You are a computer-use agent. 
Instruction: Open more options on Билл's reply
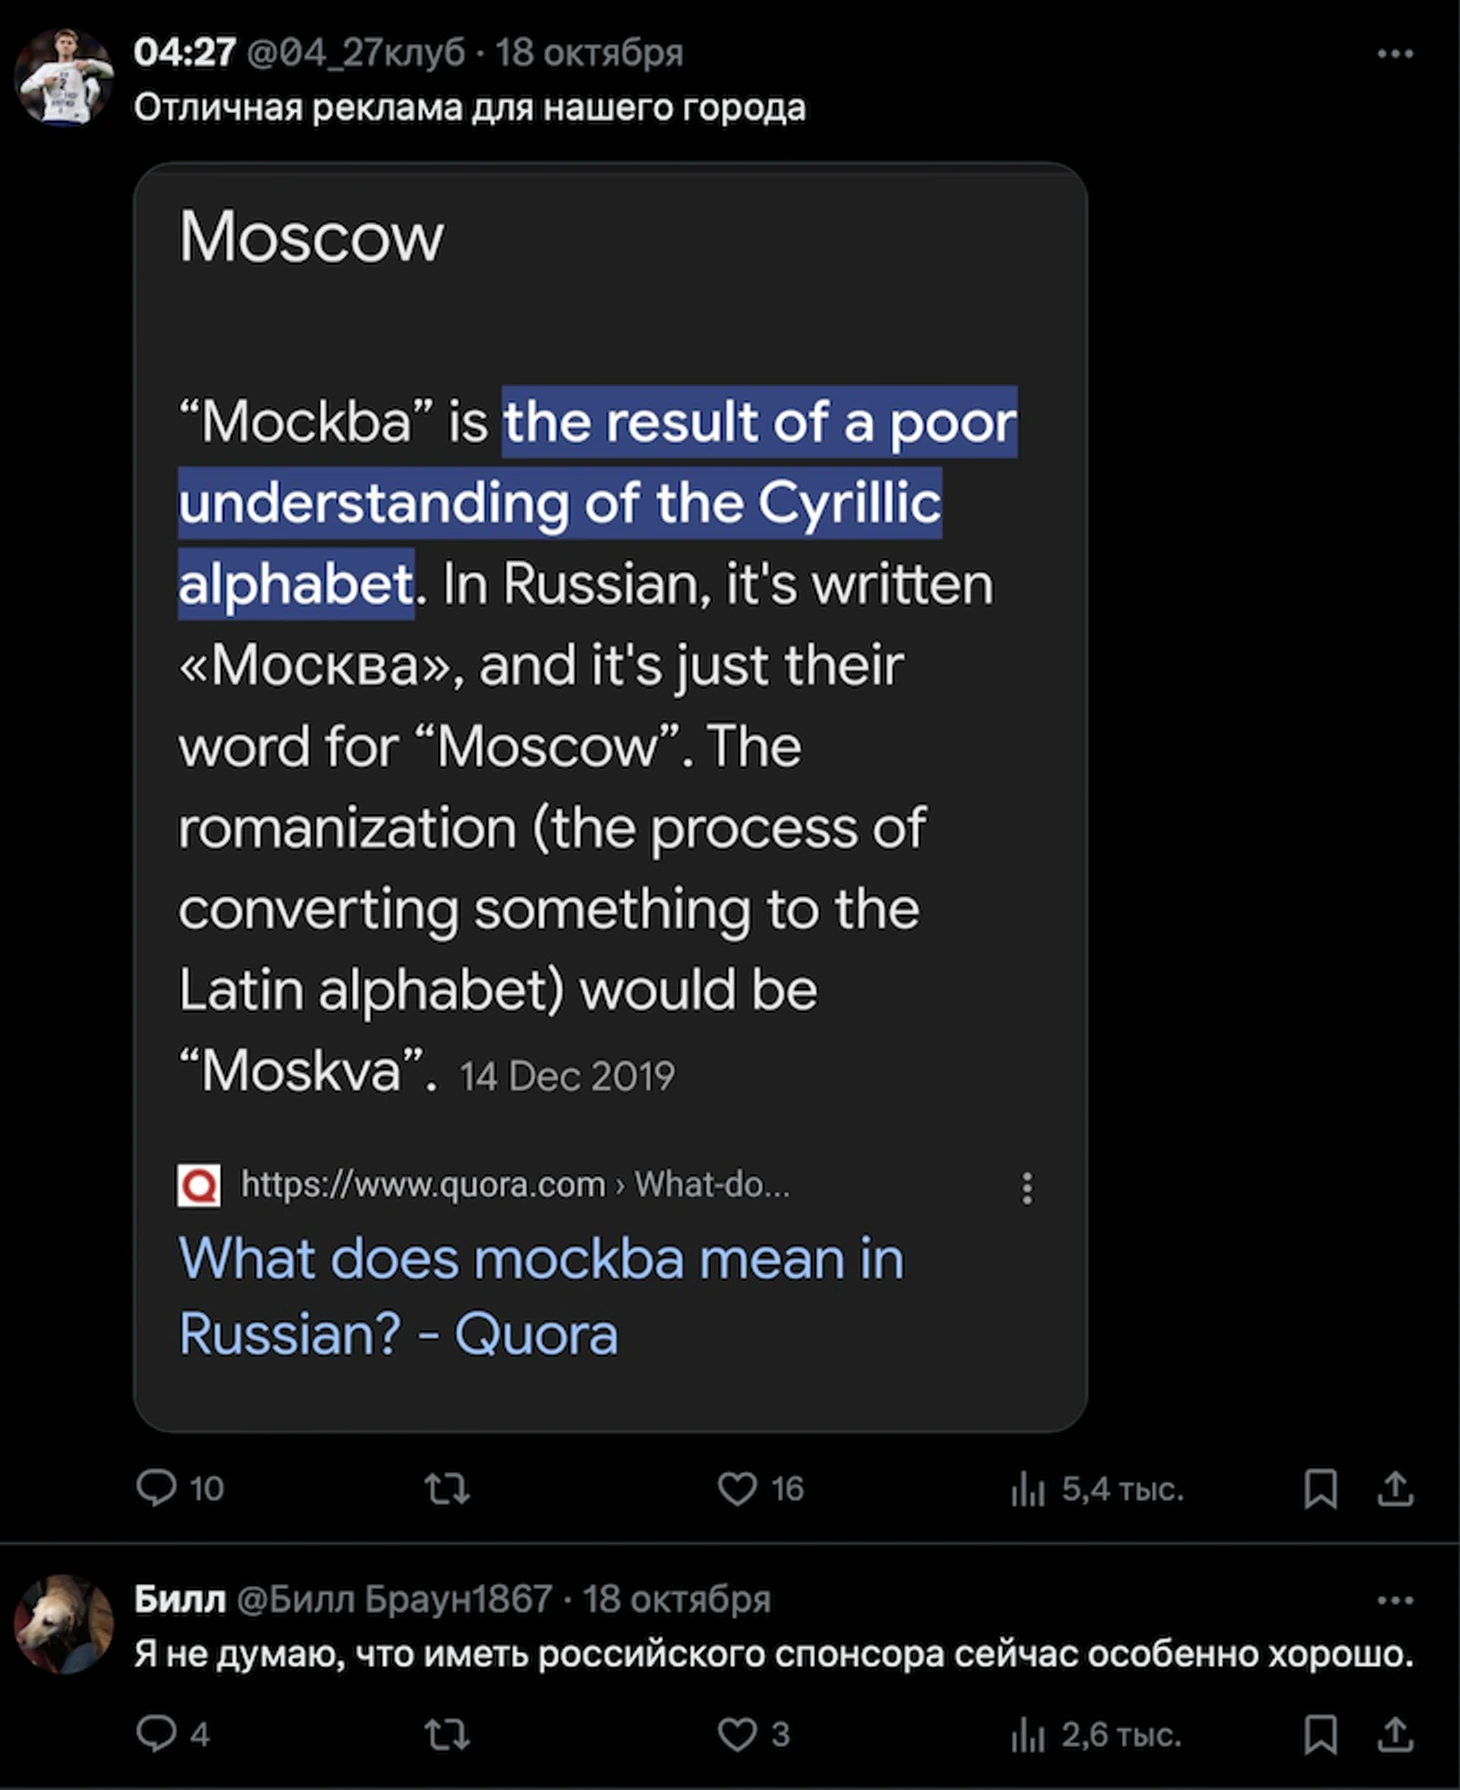pos(1395,1600)
